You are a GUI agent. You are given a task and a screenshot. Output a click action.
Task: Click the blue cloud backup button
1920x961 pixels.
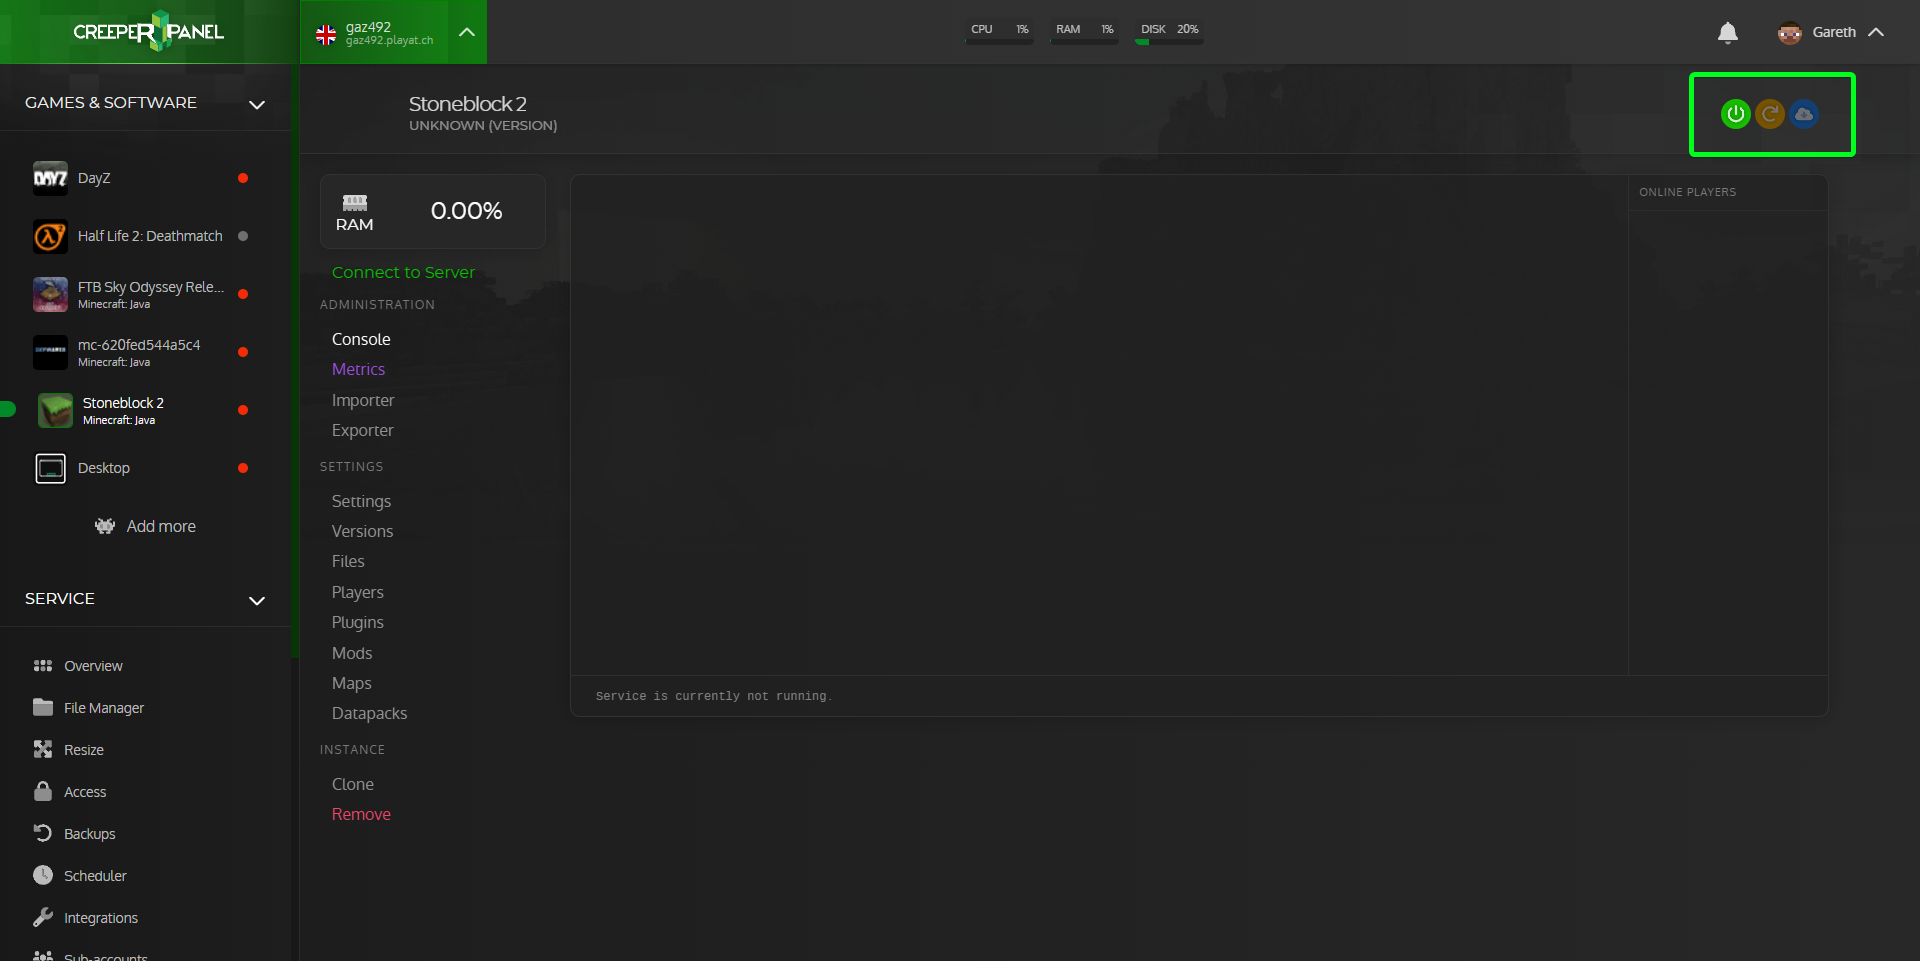[1803, 114]
